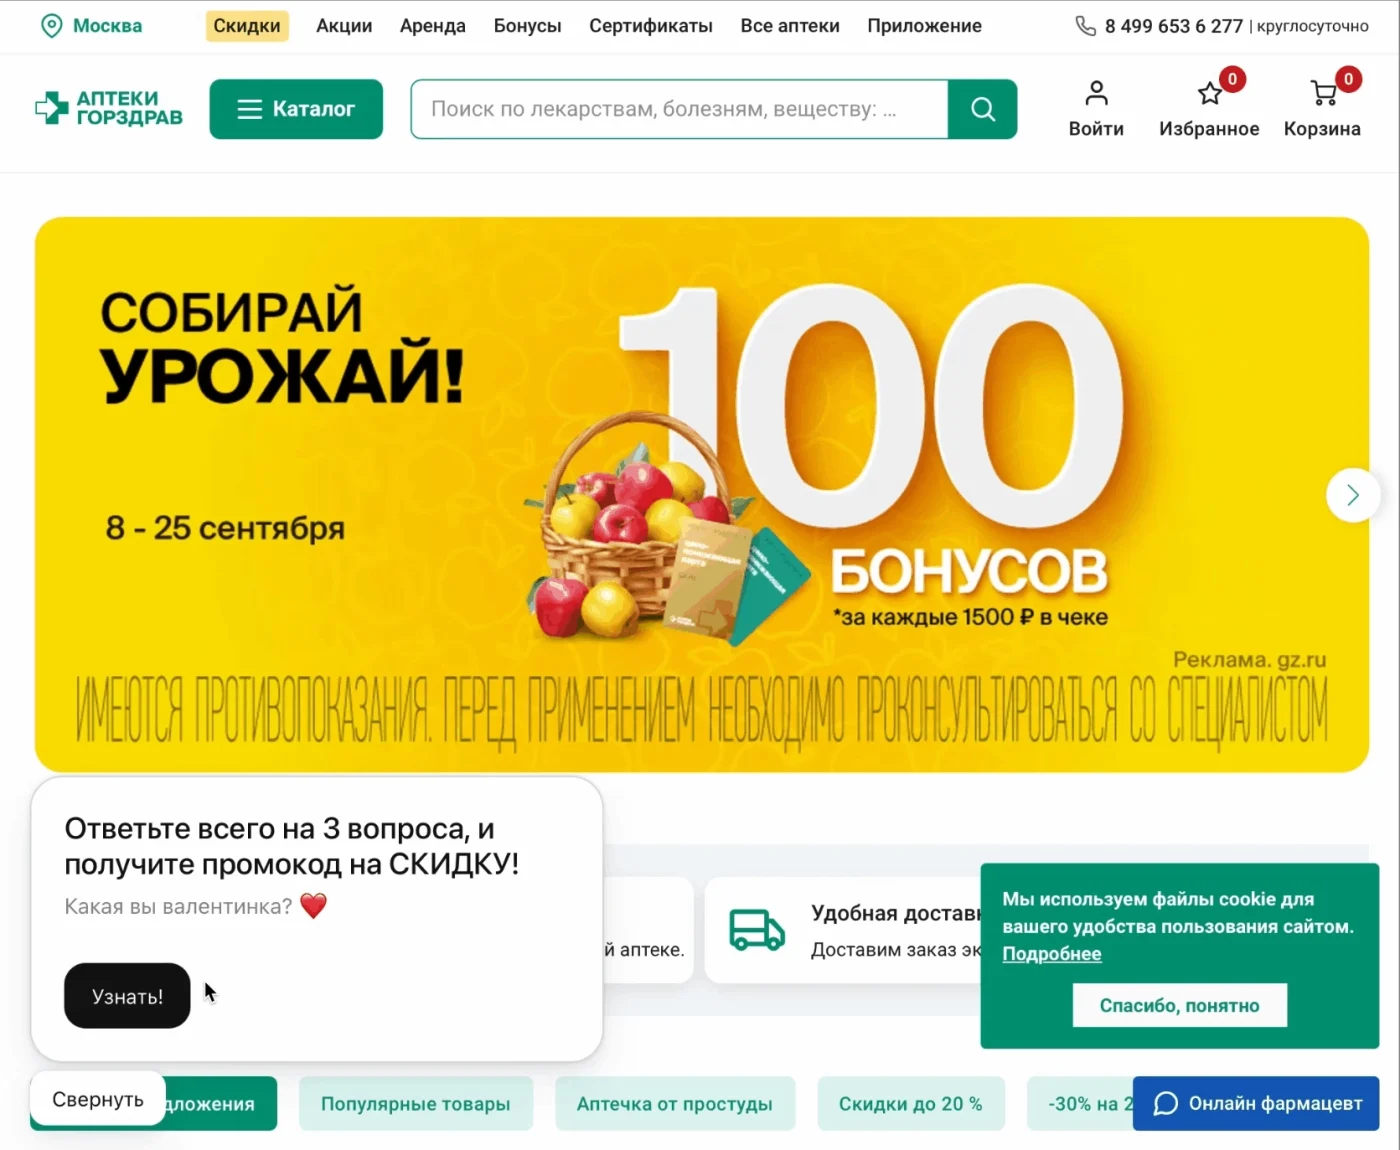Accept cookies with Спасибо, понятно
This screenshot has width=1400, height=1150.
point(1180,1005)
